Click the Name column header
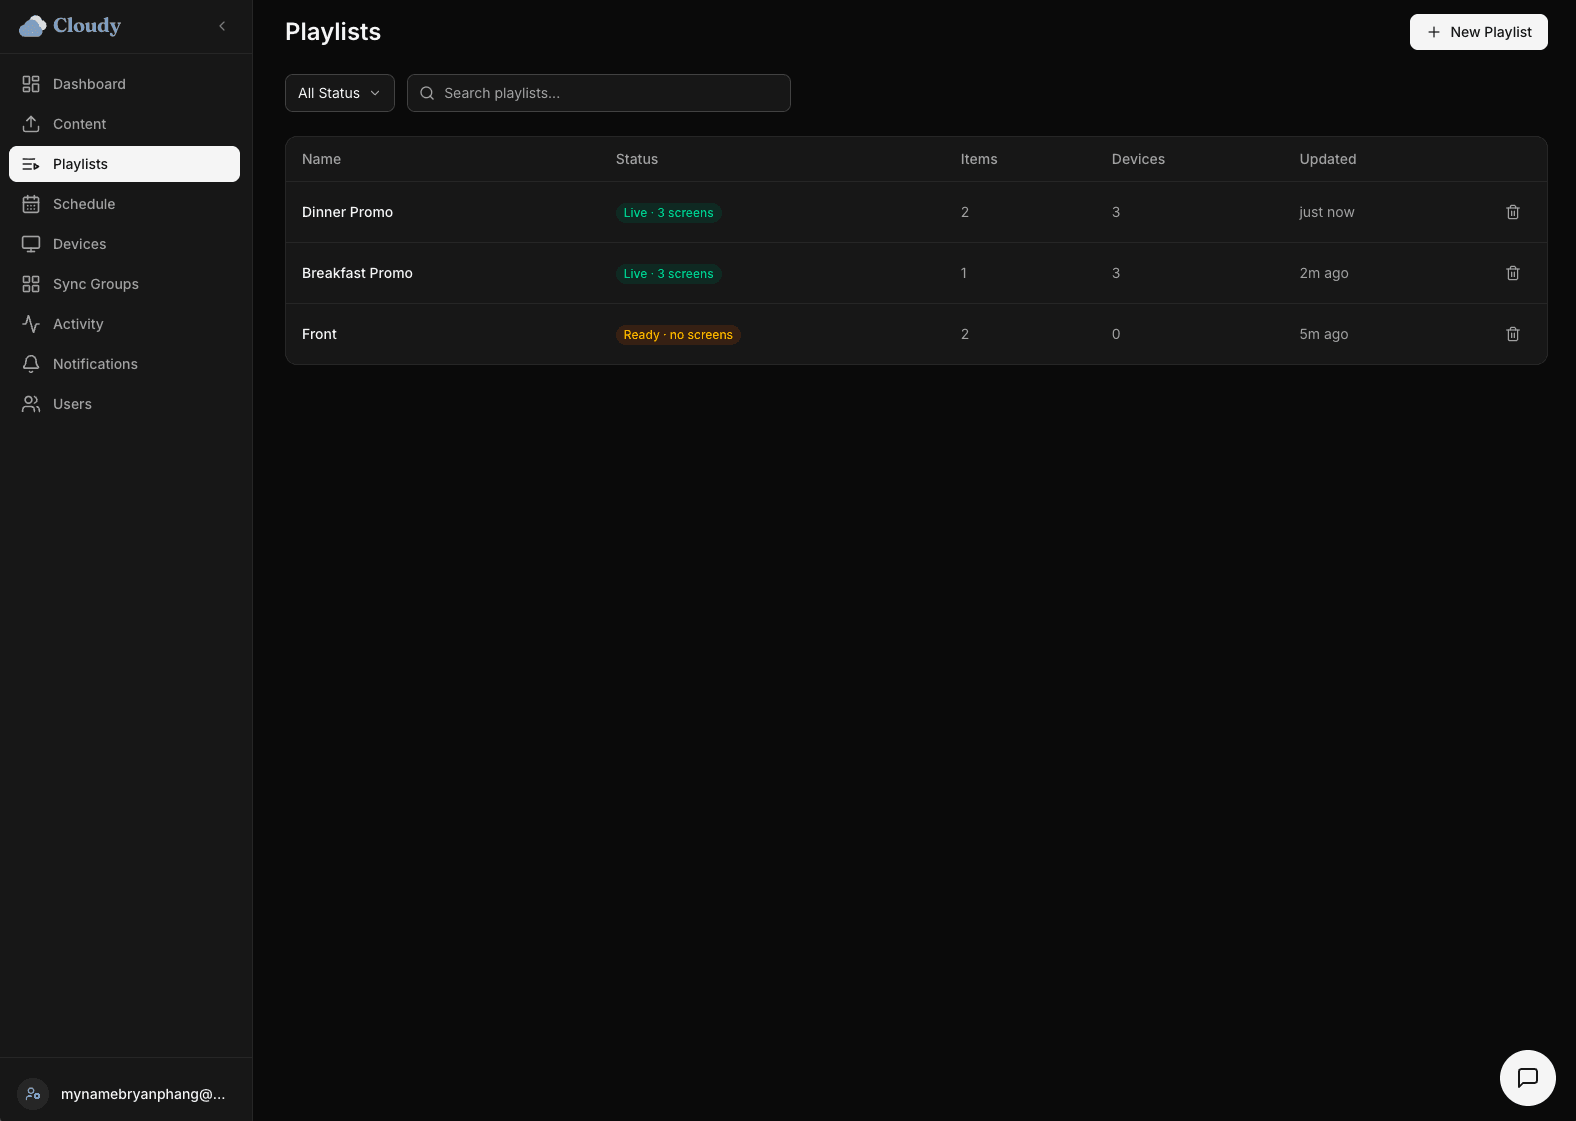This screenshot has width=1576, height=1121. [x=321, y=159]
